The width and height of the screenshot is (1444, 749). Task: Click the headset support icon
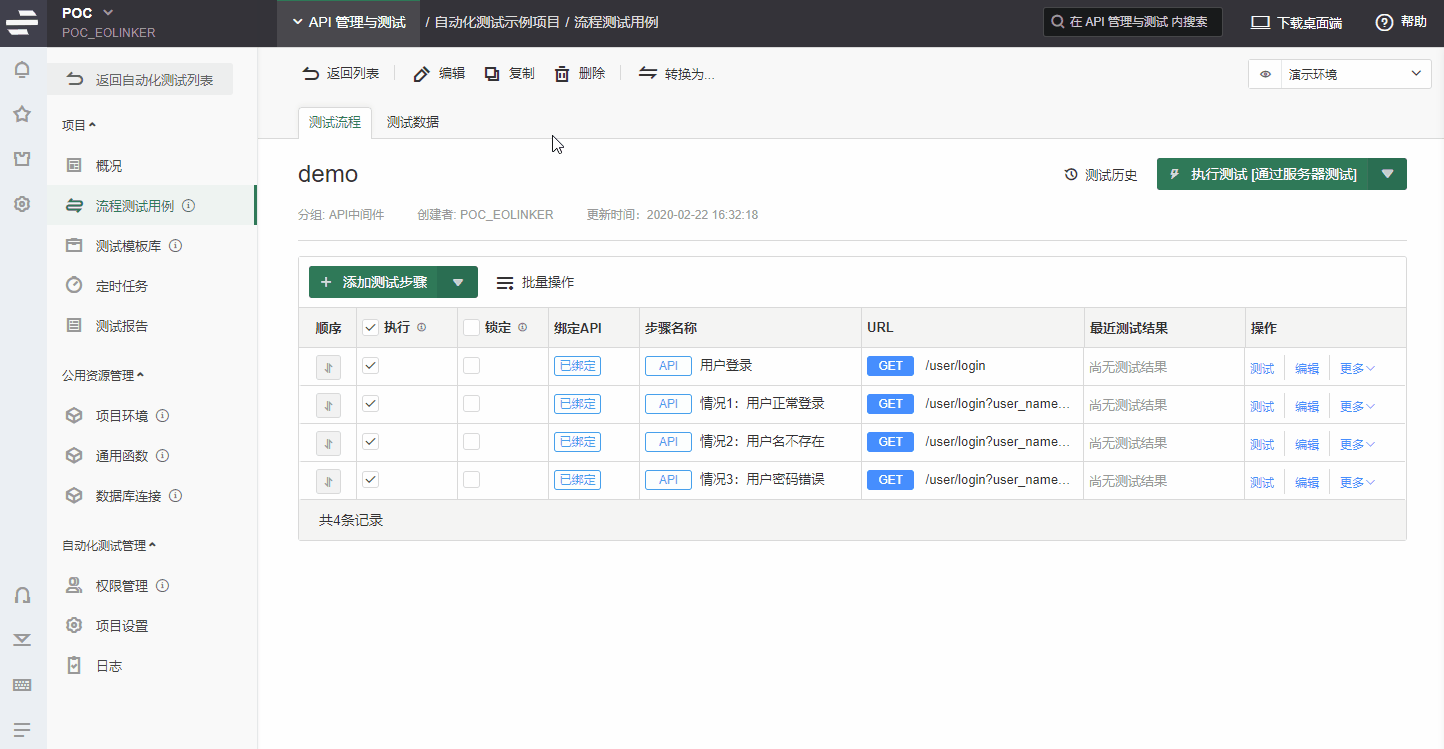(x=22, y=595)
